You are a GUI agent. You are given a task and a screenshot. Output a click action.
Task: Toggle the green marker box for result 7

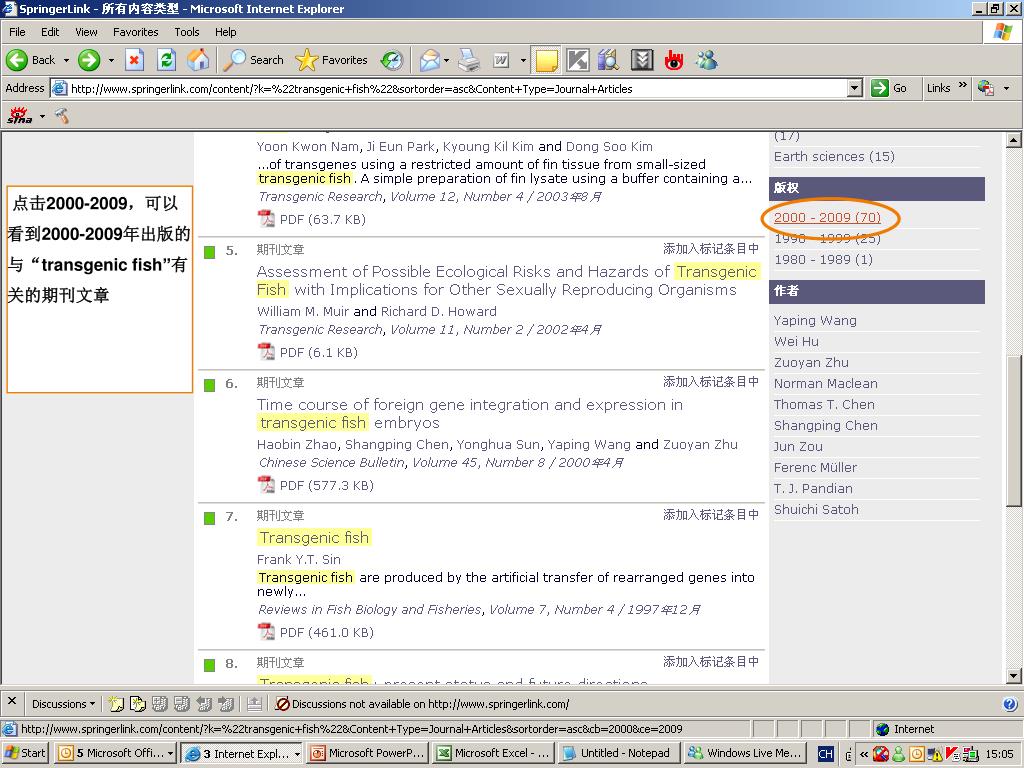(x=210, y=518)
